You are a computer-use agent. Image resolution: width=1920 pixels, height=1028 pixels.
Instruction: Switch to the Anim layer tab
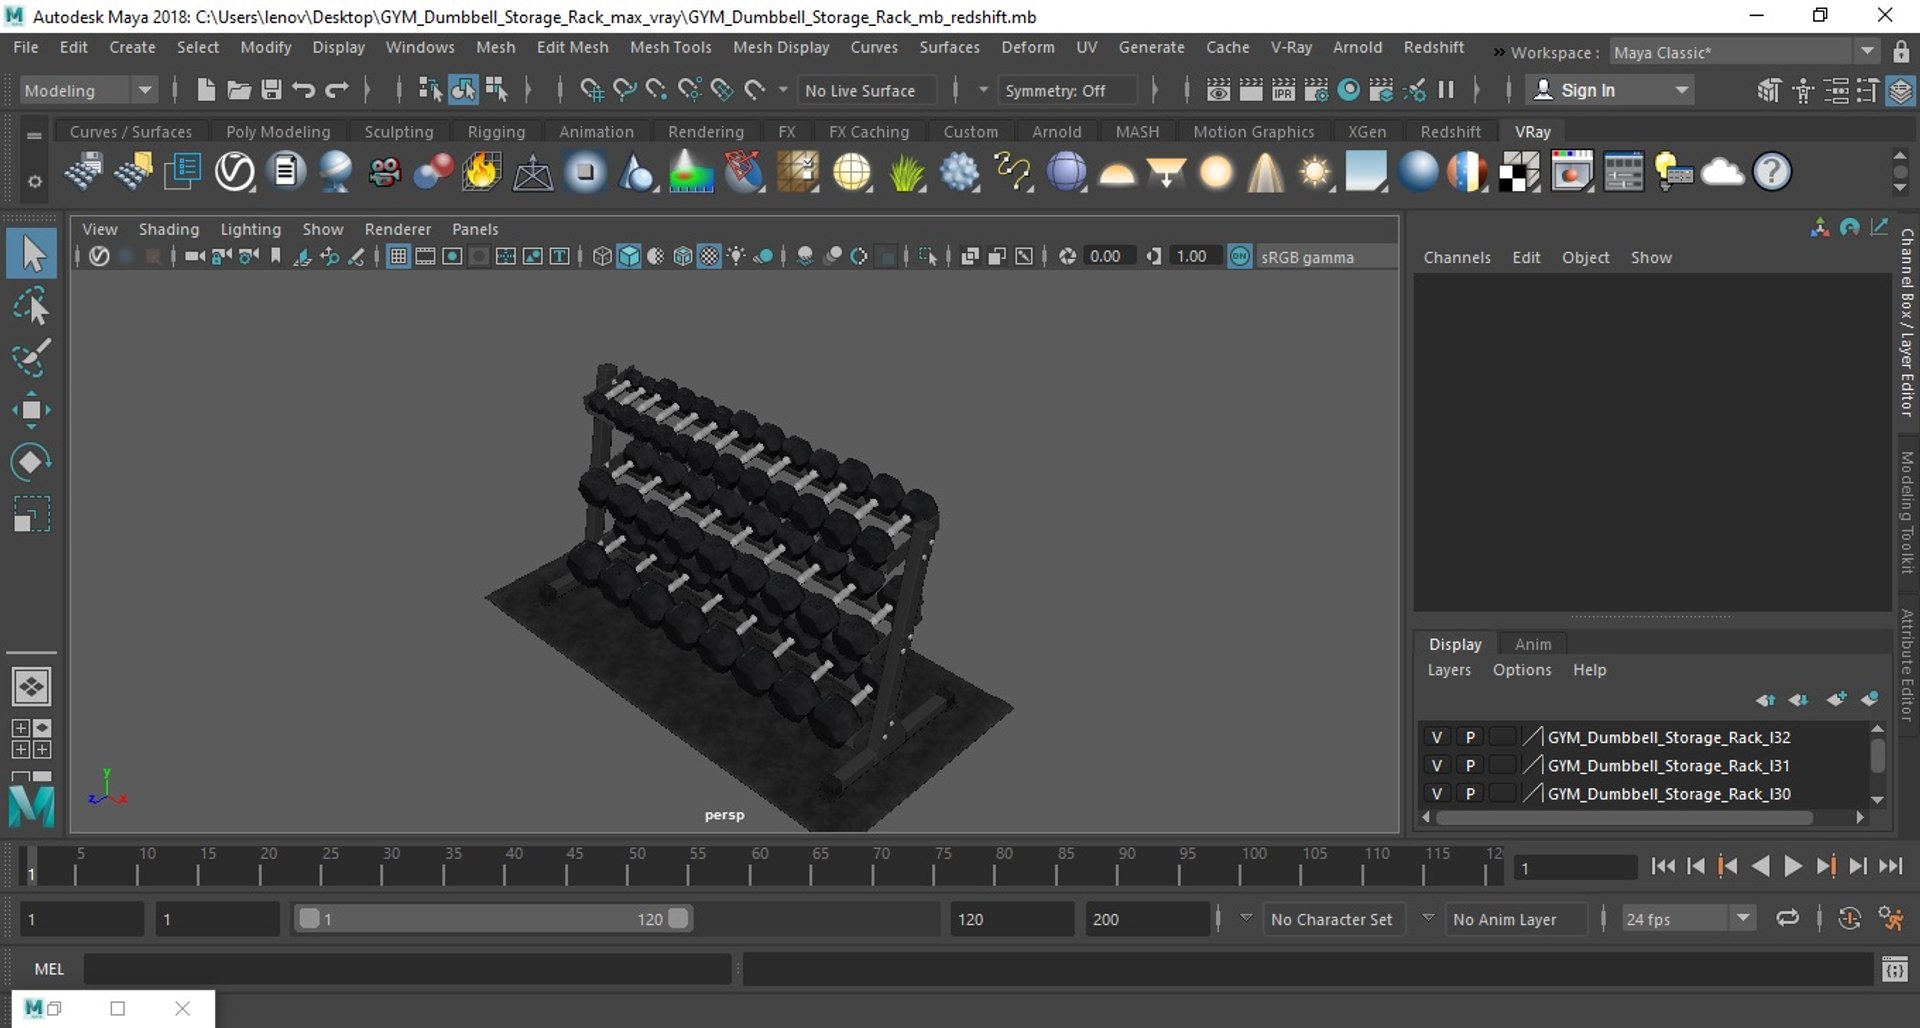[1532, 644]
